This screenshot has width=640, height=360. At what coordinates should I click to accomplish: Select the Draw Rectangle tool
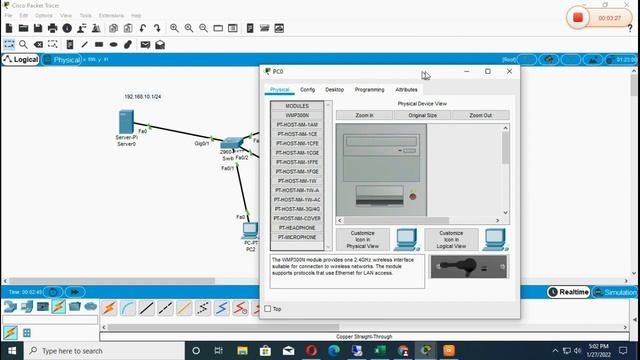(x=99, y=44)
